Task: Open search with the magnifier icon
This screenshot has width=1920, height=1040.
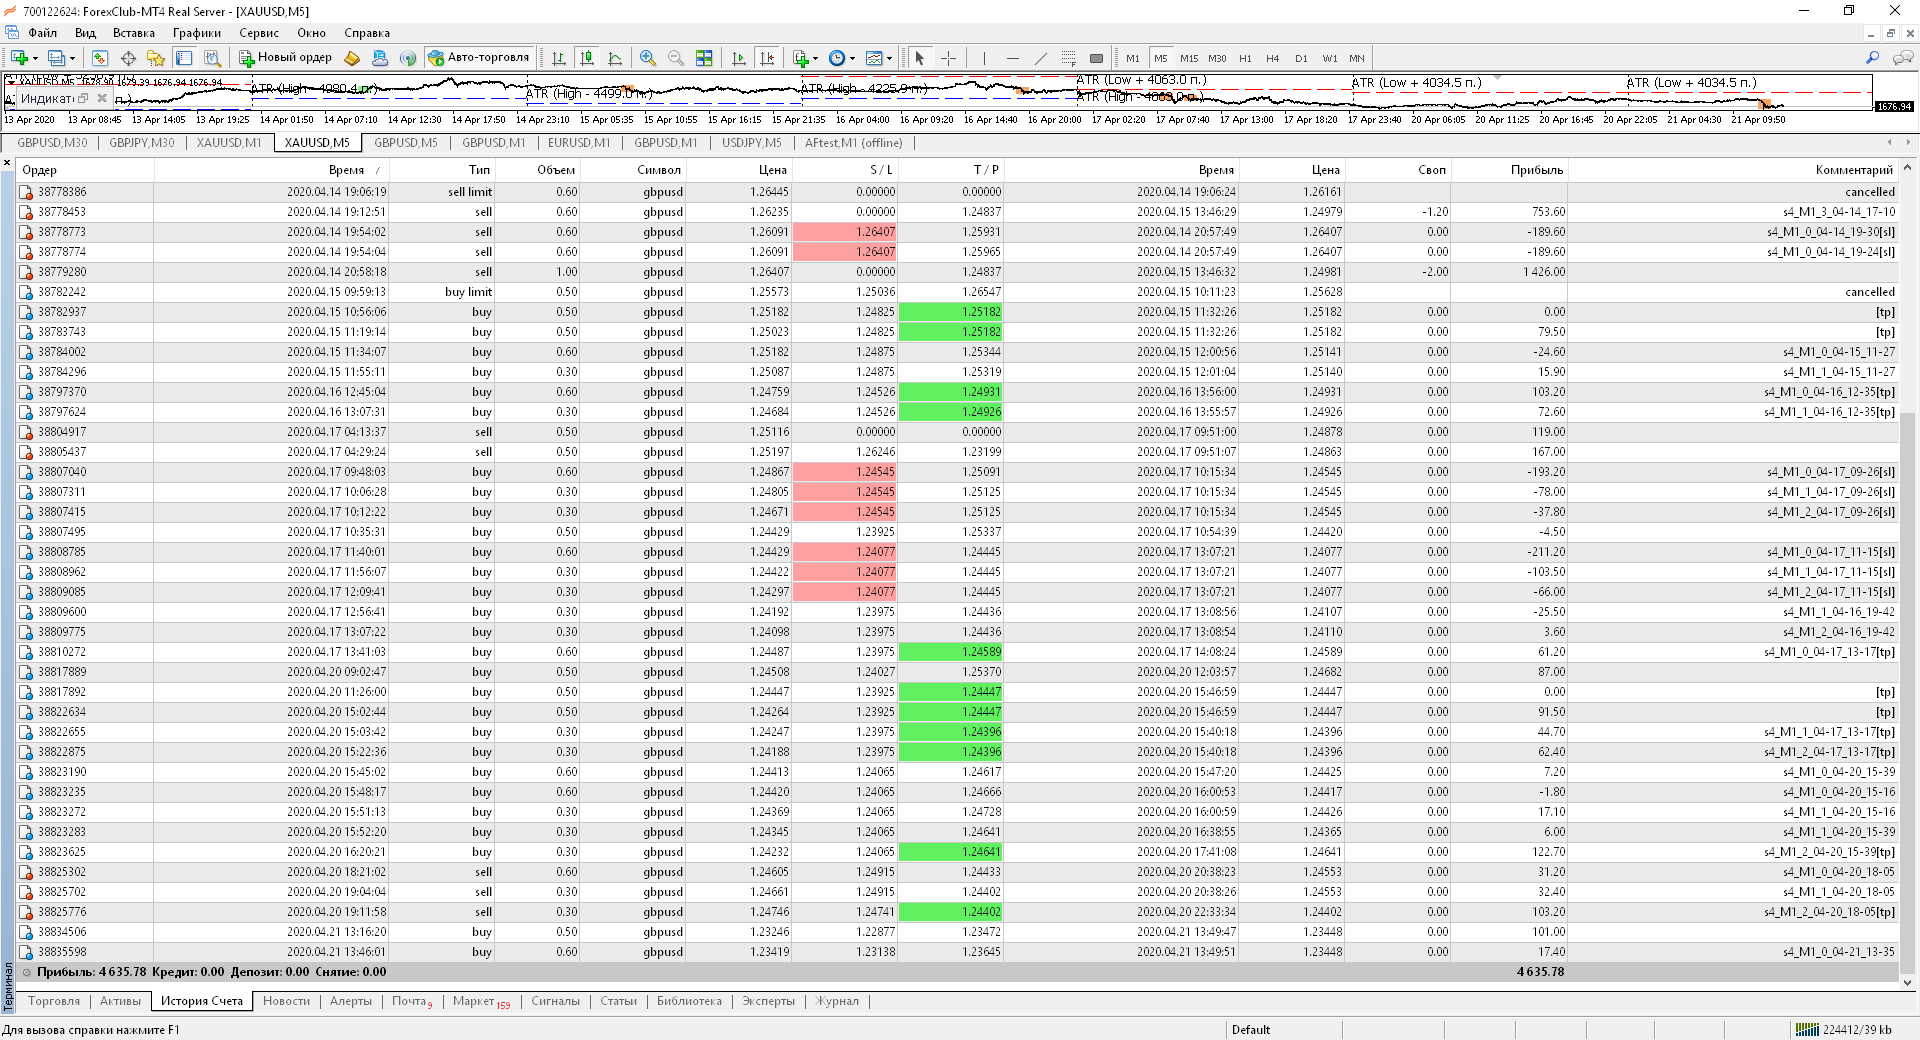Action: [1872, 58]
